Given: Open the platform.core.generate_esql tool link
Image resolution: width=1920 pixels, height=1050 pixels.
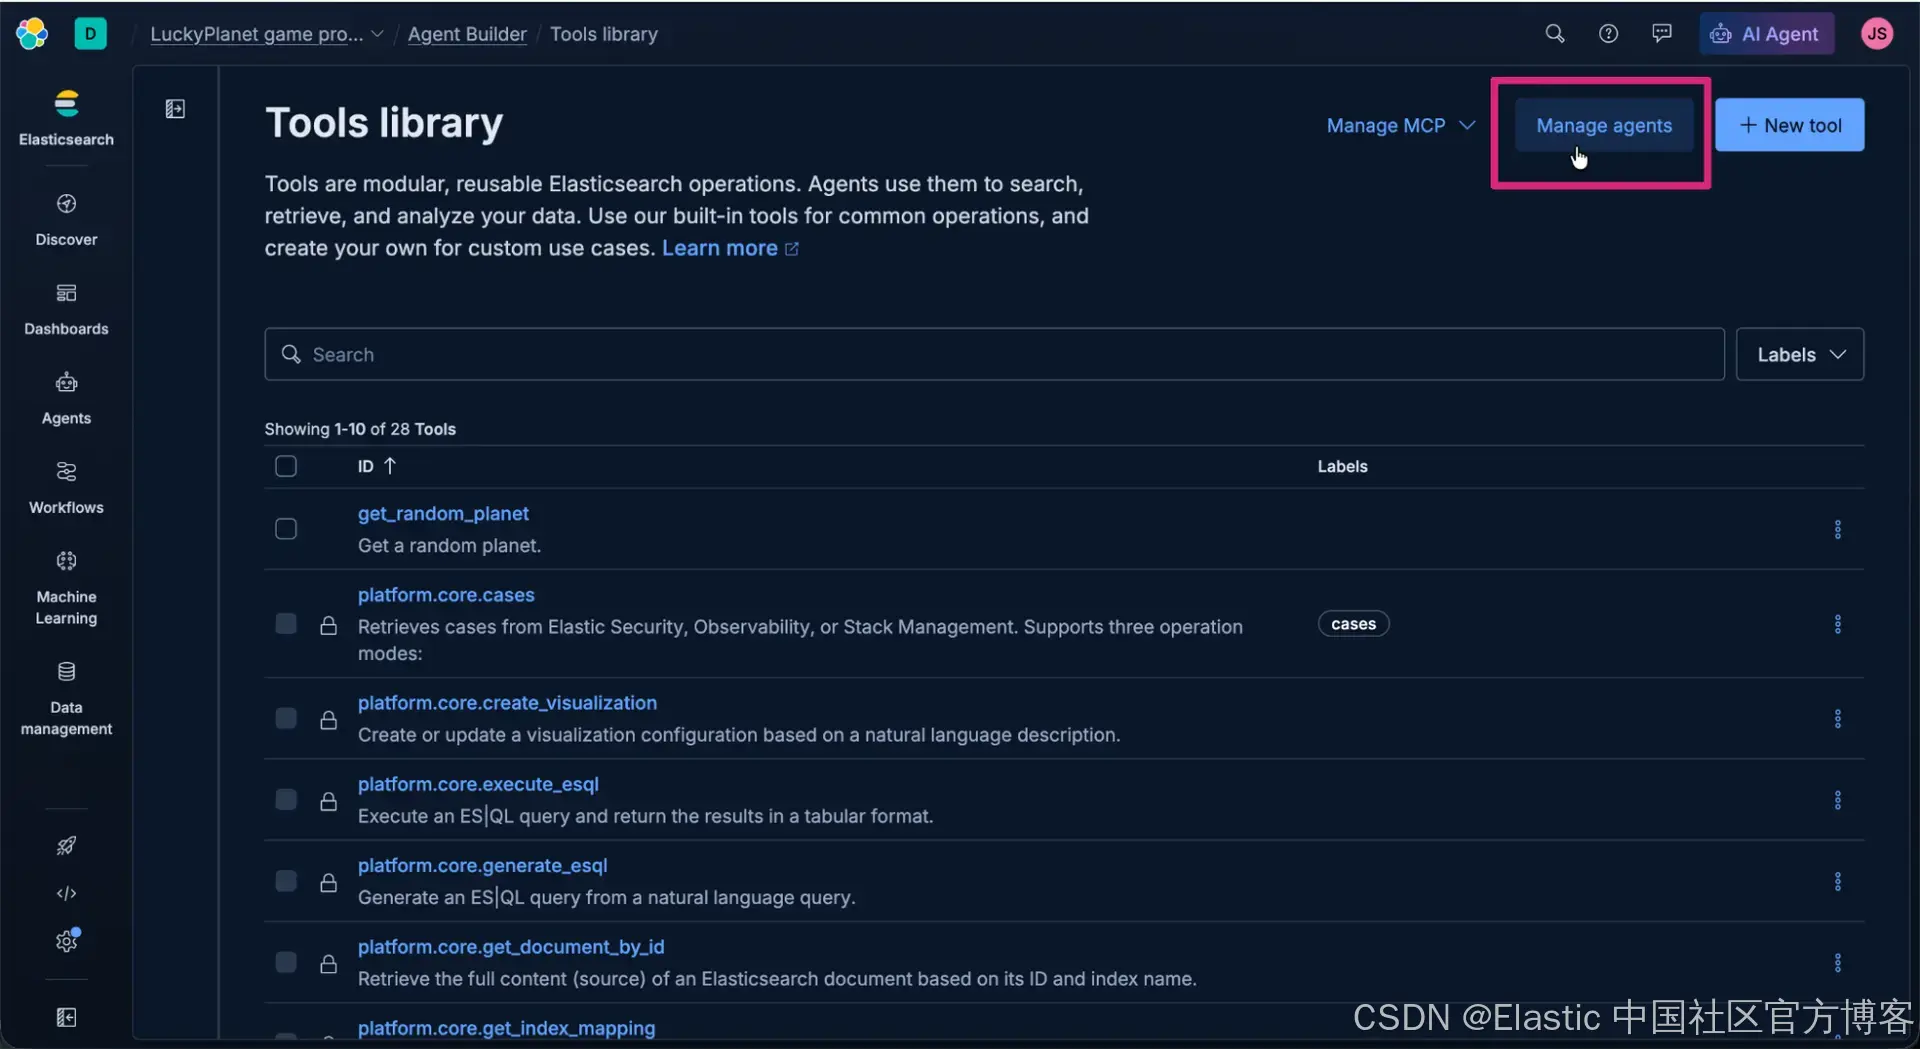Looking at the screenshot, I should pyautogui.click(x=482, y=866).
